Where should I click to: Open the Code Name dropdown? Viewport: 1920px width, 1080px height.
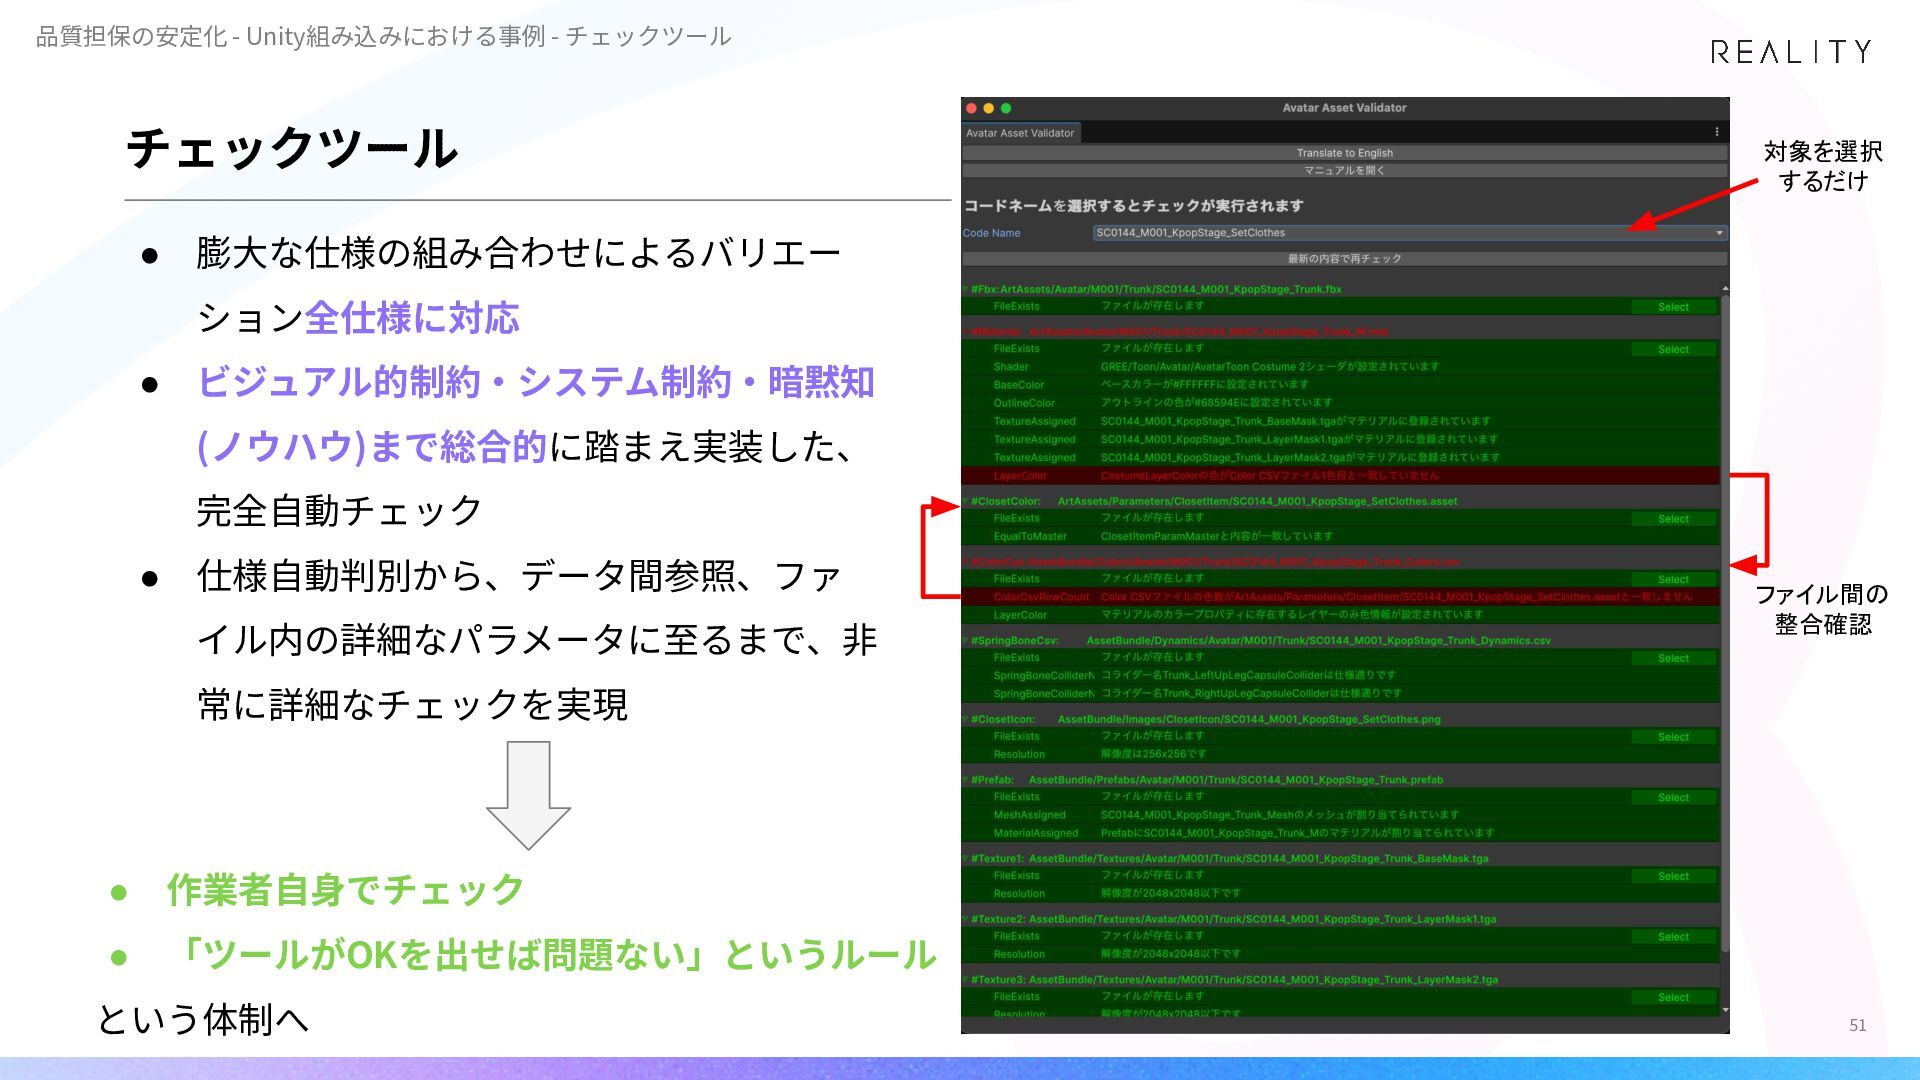pyautogui.click(x=1410, y=233)
